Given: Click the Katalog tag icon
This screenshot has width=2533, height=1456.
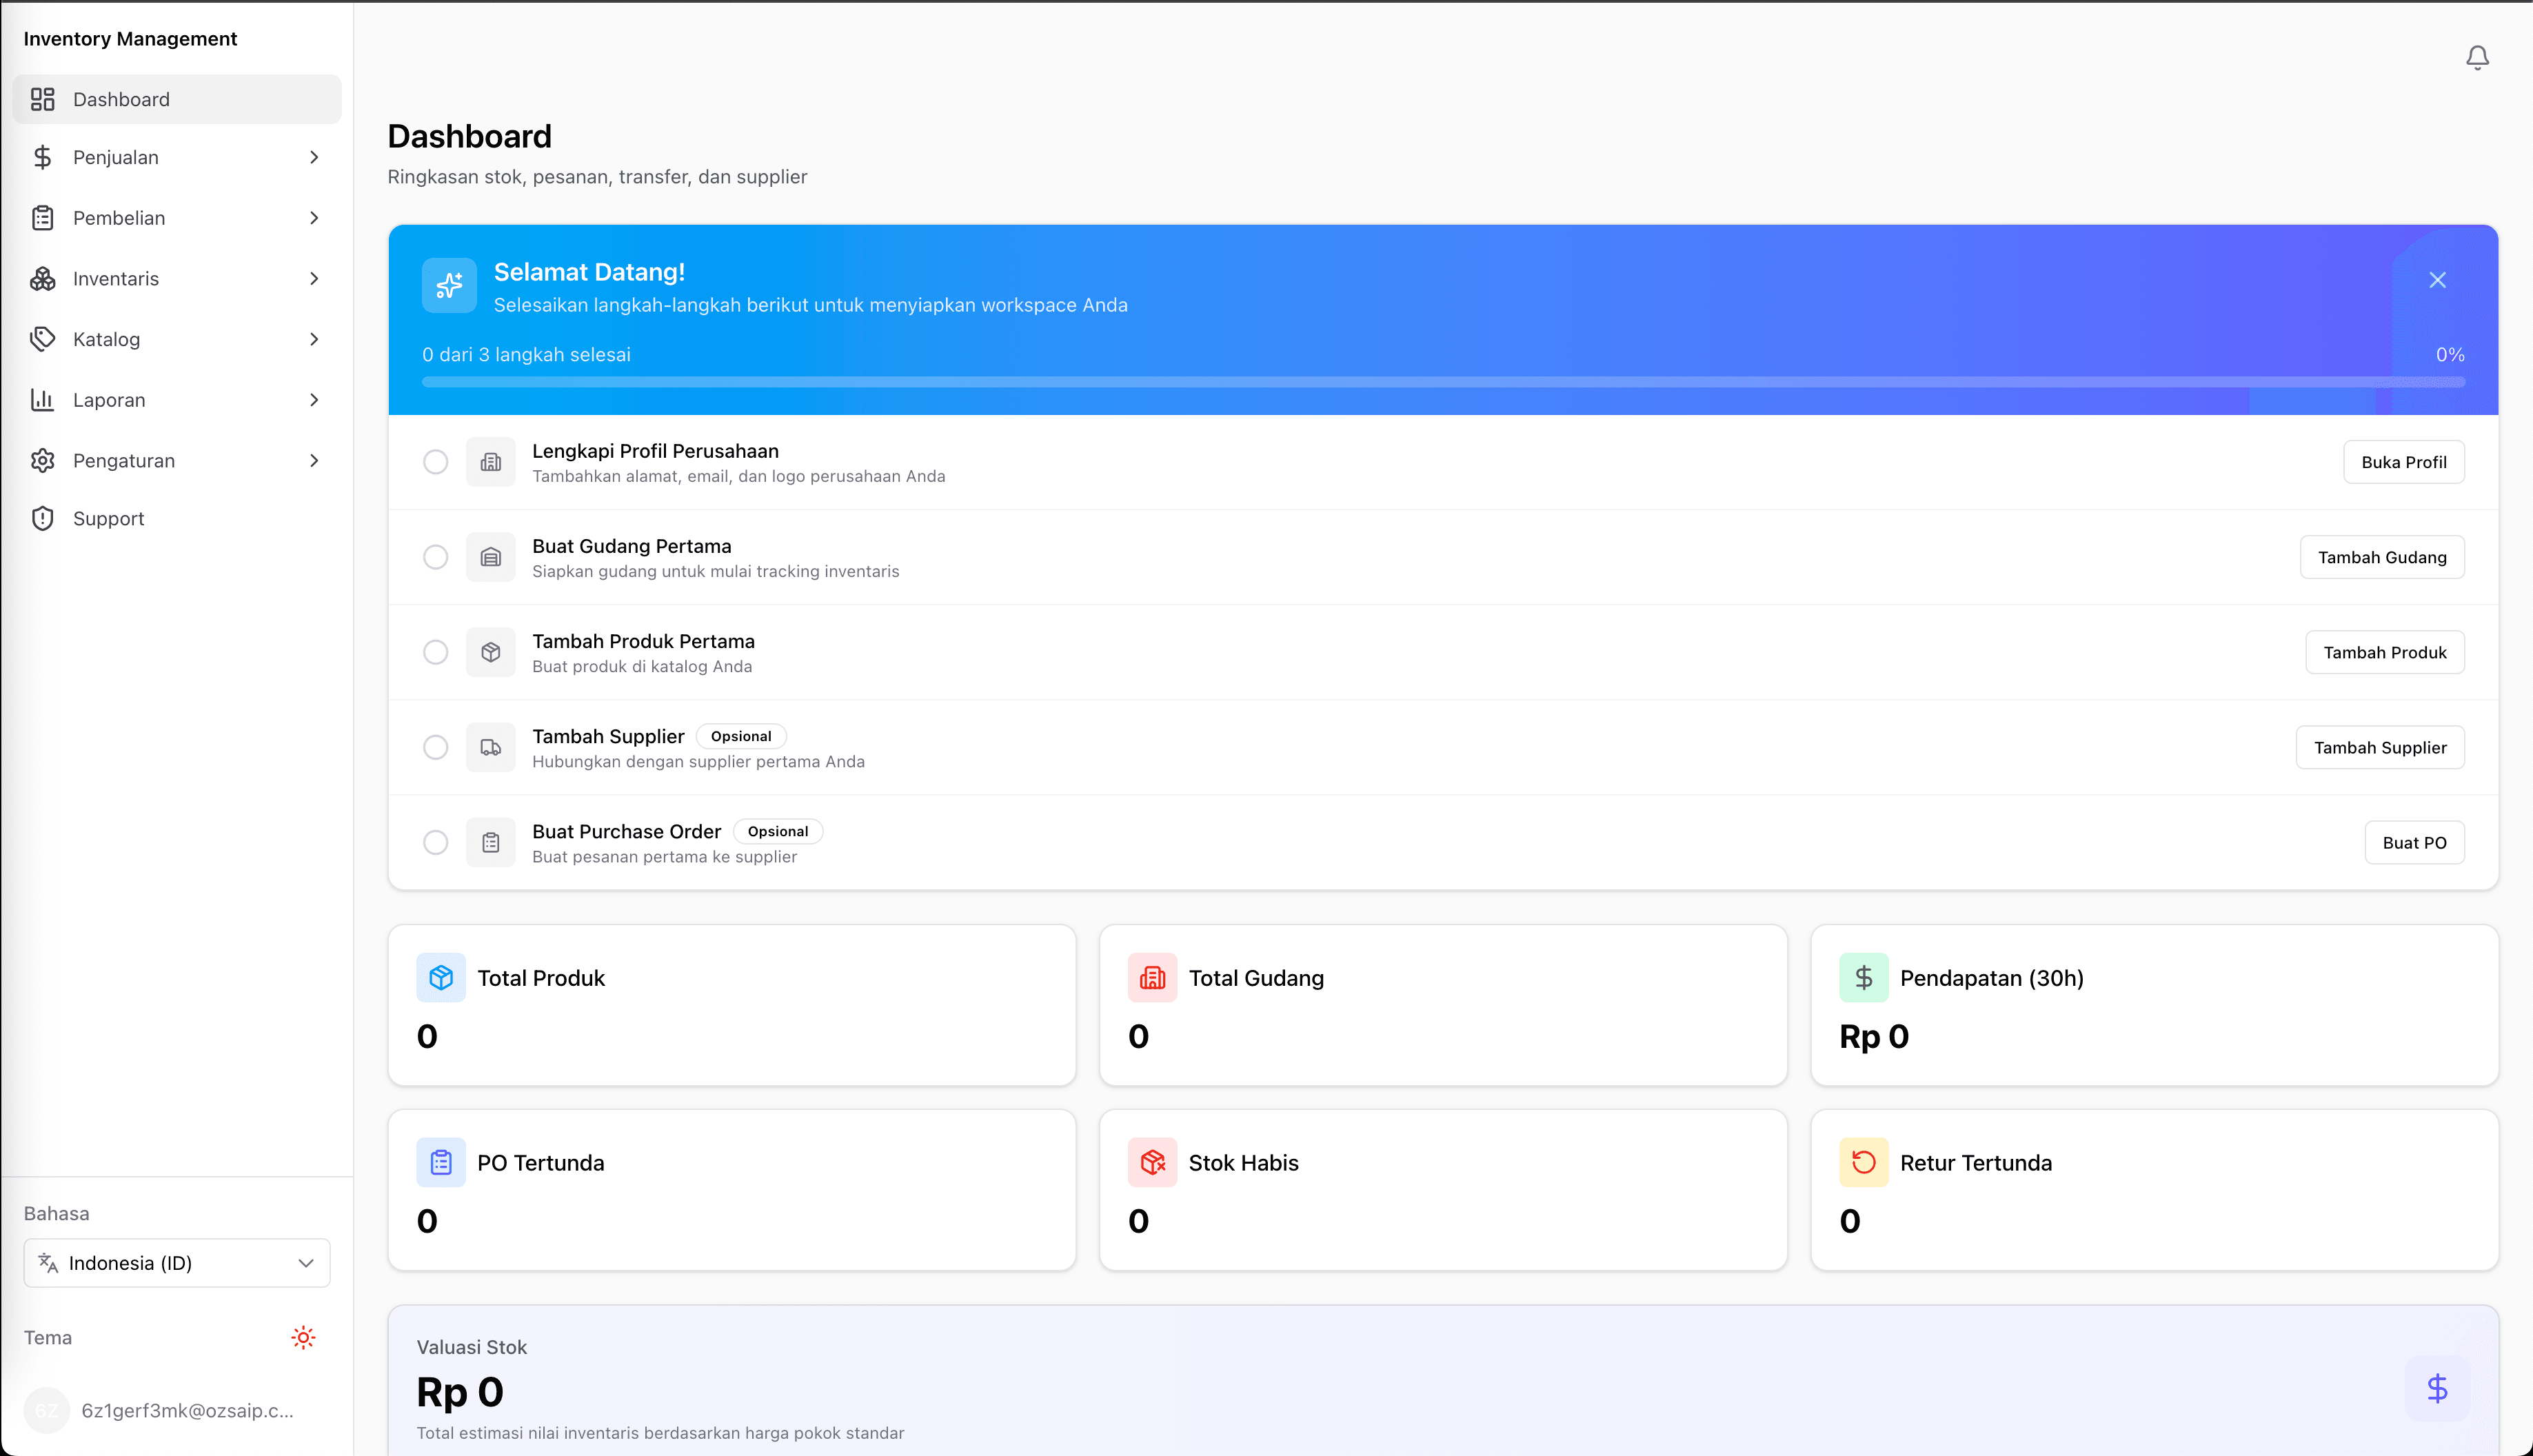Looking at the screenshot, I should 42,339.
